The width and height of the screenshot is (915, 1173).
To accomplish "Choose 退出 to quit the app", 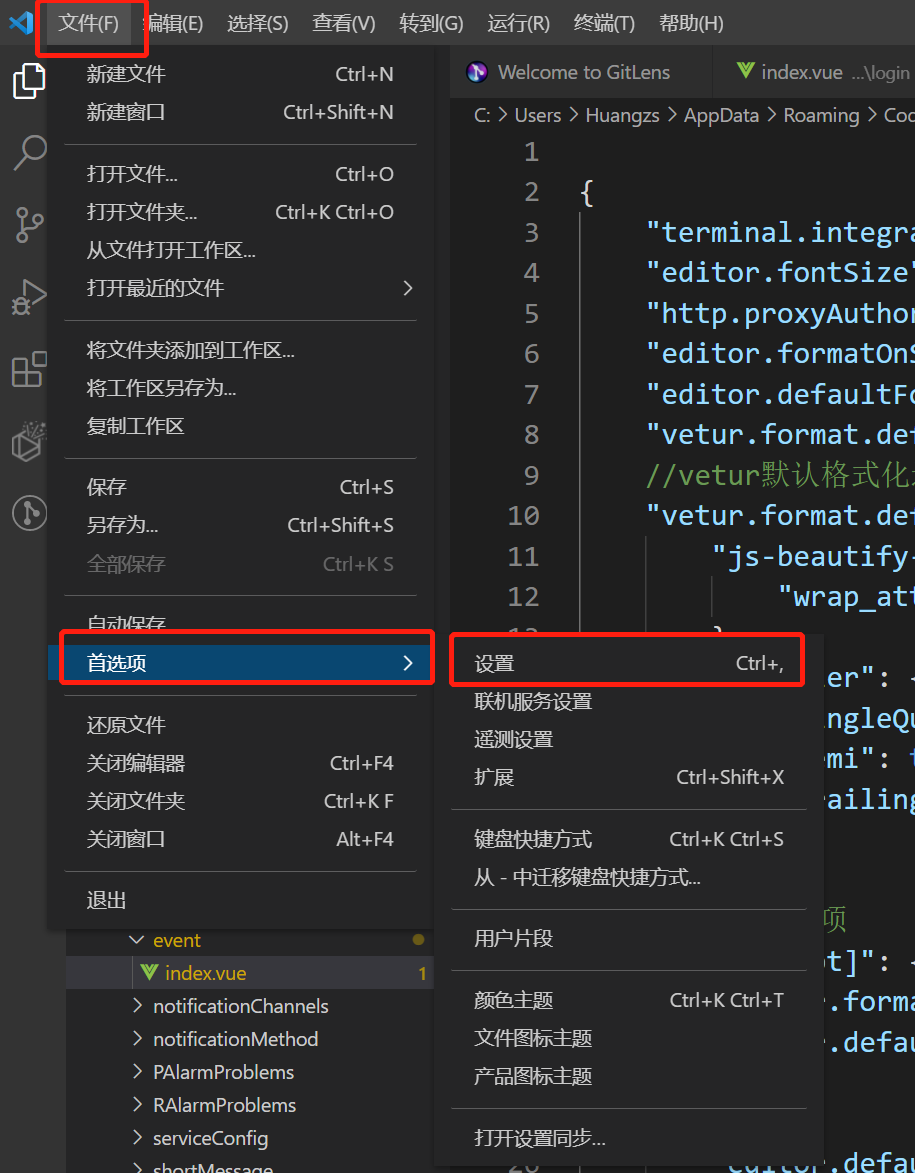I will 240,901.
